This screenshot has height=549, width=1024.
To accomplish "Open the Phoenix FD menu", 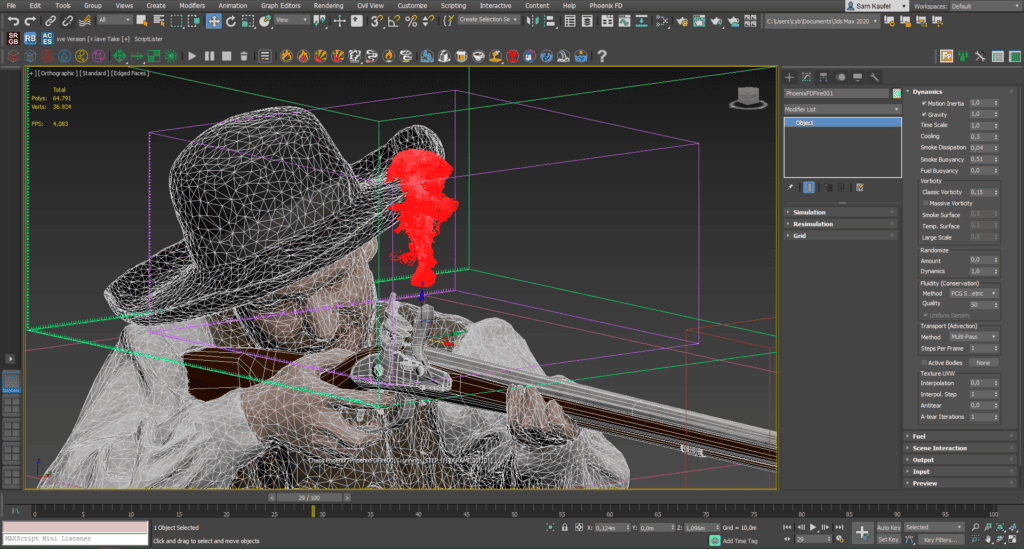I will [605, 5].
